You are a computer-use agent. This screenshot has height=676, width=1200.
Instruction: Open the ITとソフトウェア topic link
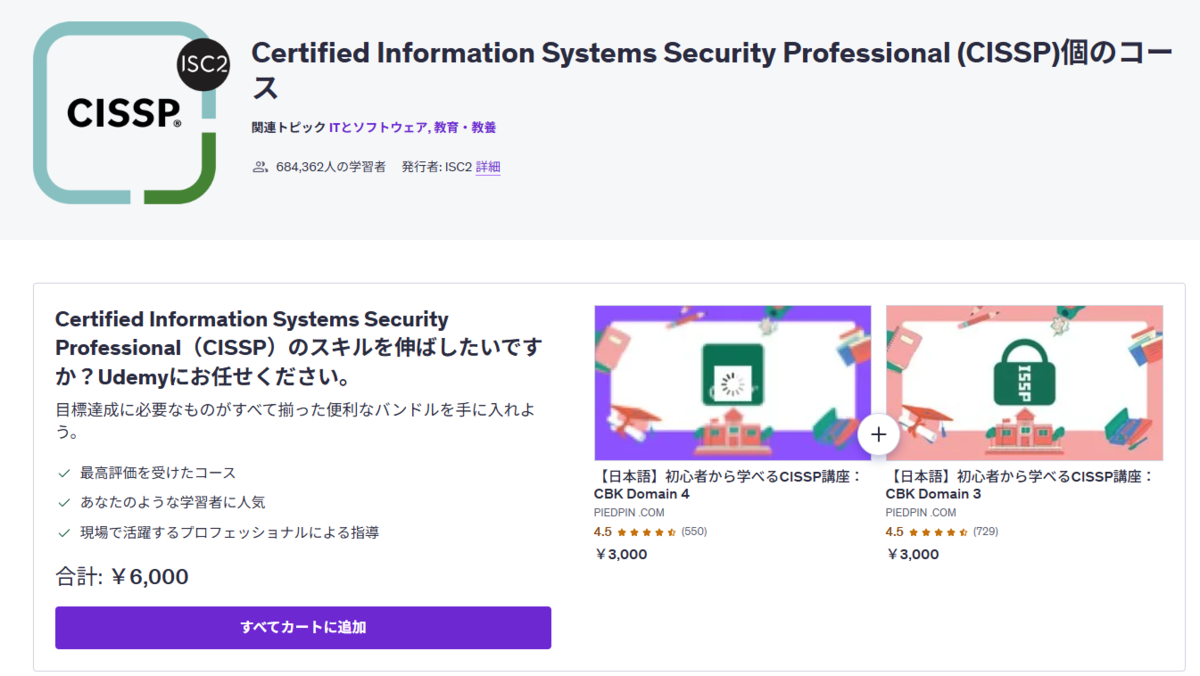[379, 127]
